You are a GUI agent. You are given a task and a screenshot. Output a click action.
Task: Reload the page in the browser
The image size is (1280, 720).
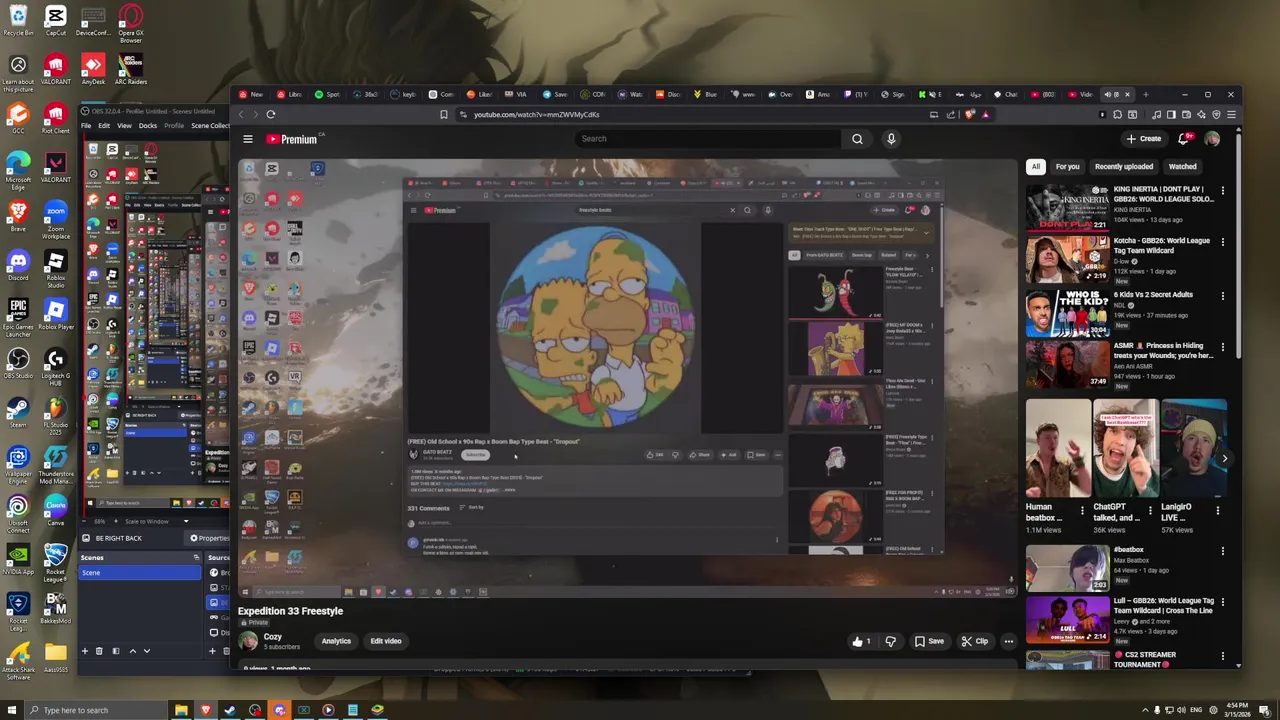tap(270, 114)
